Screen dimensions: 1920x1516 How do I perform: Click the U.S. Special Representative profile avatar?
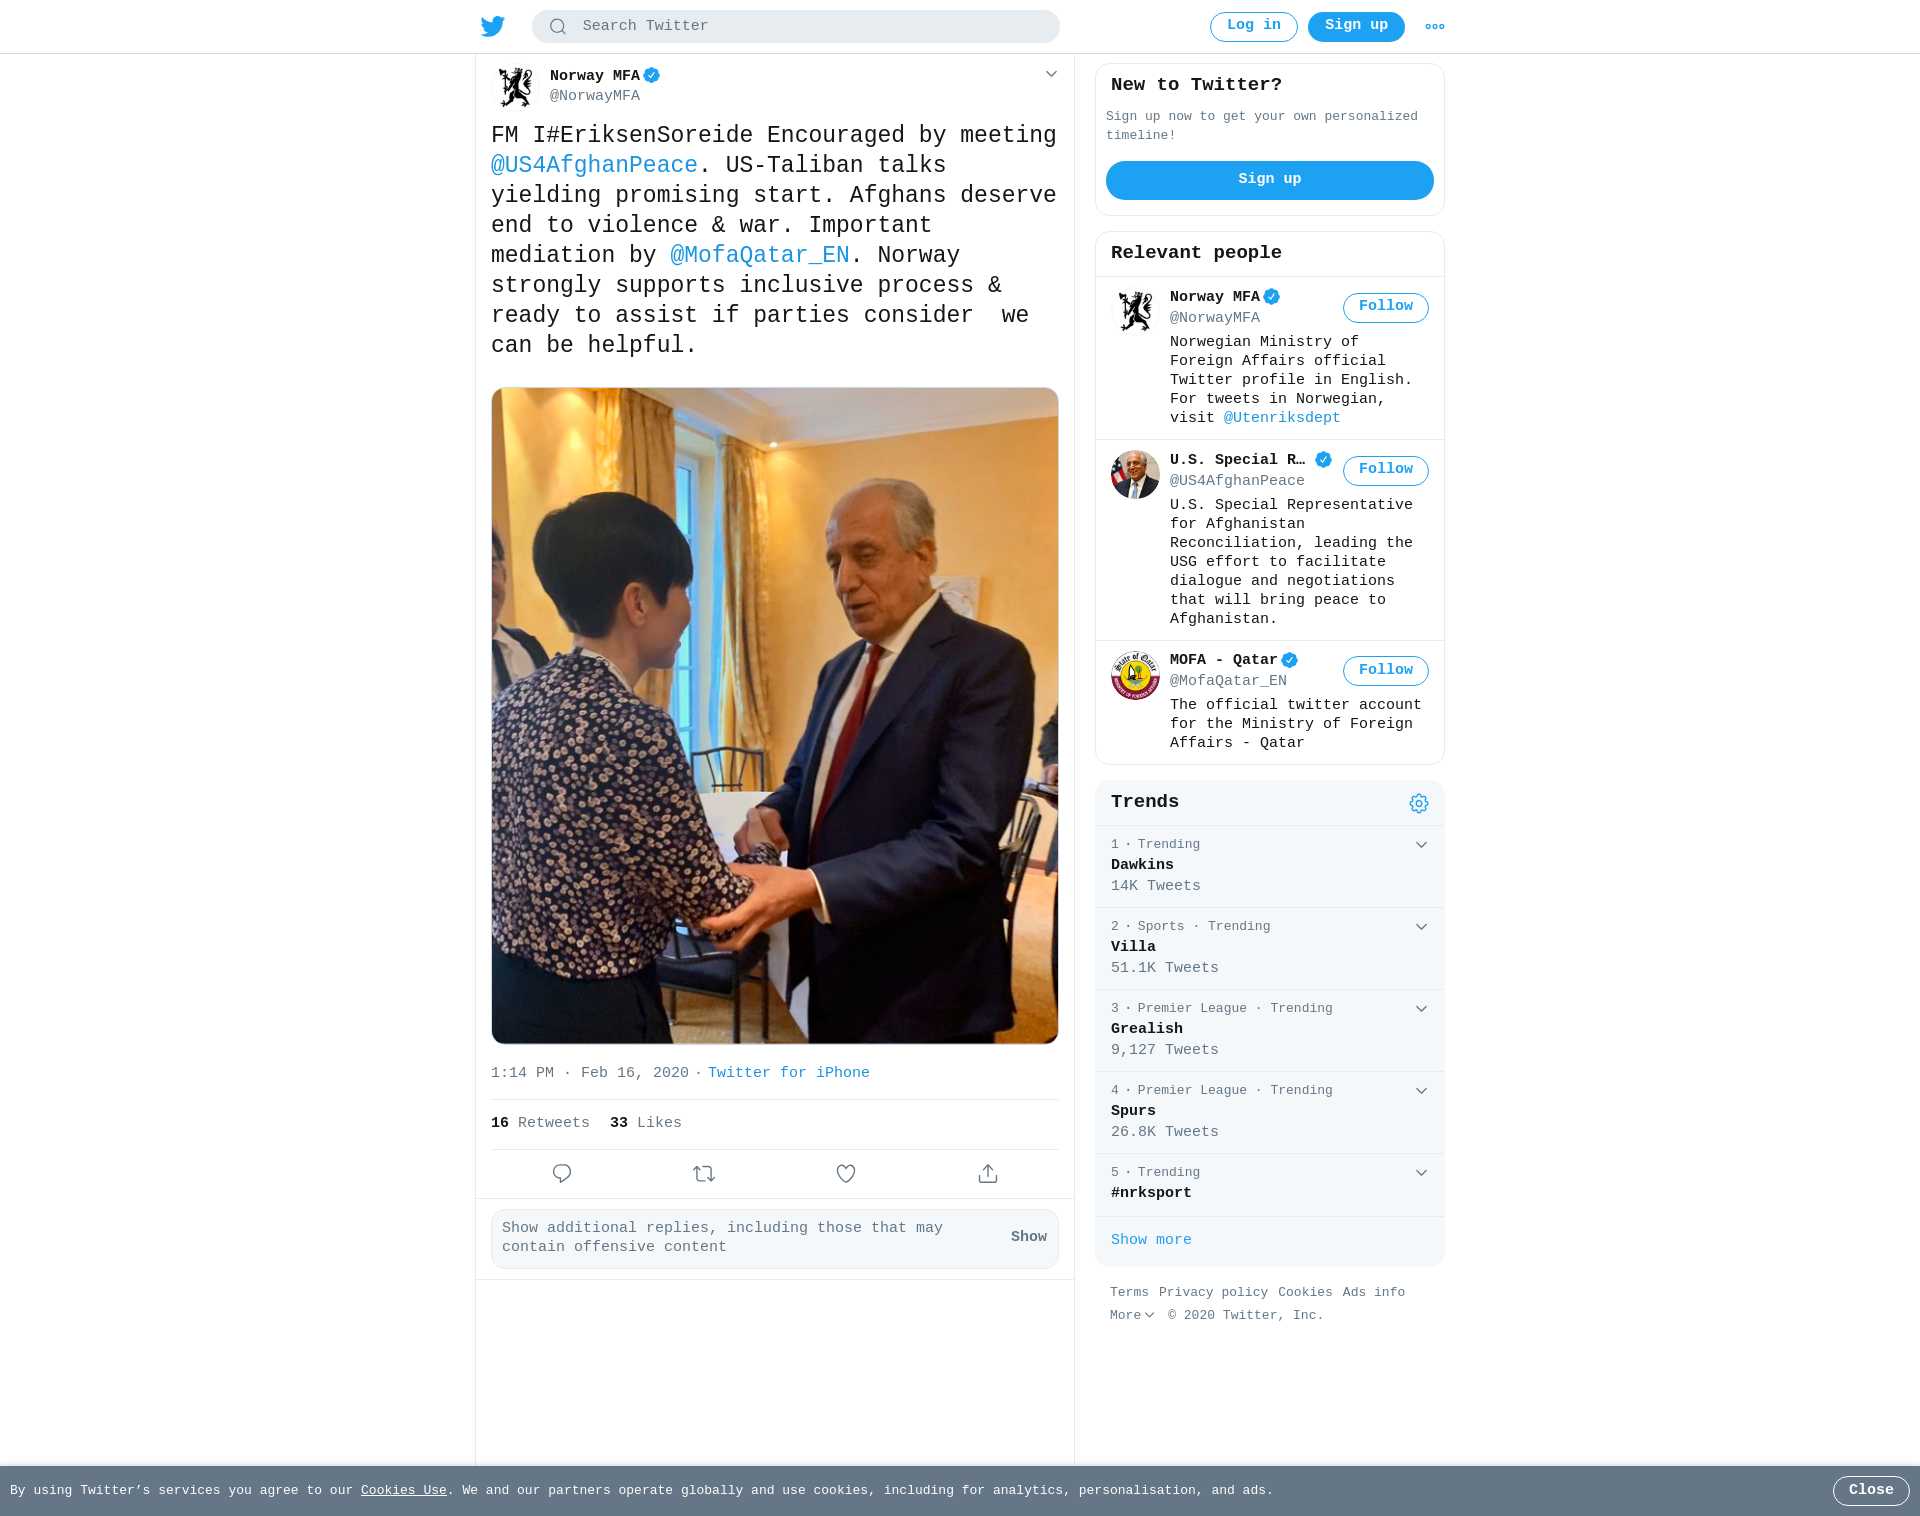point(1135,475)
